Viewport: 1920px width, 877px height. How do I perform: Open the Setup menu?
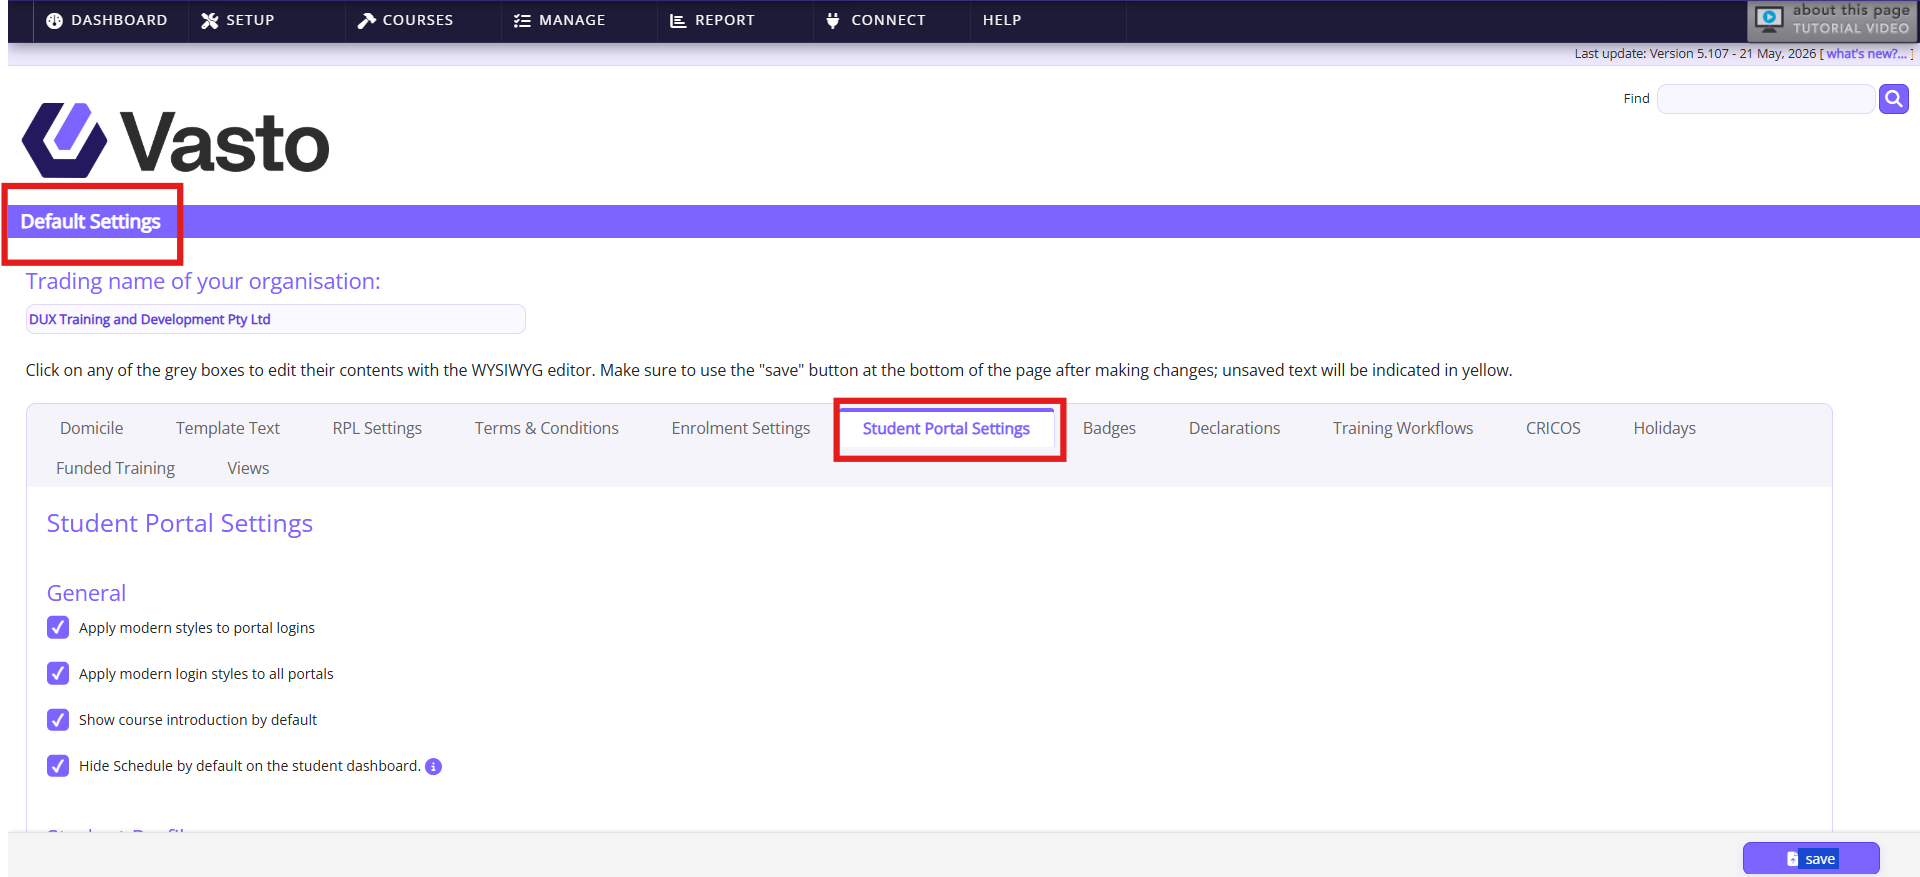[x=238, y=20]
